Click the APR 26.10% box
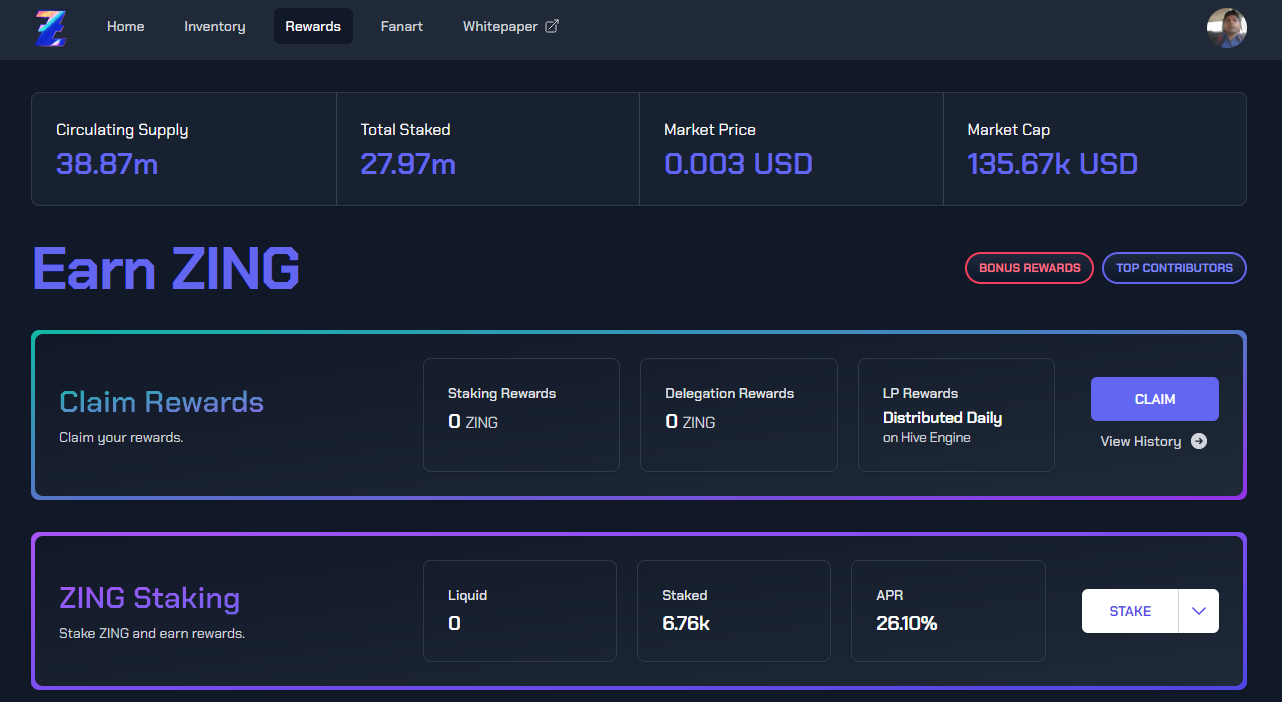 [x=947, y=610]
